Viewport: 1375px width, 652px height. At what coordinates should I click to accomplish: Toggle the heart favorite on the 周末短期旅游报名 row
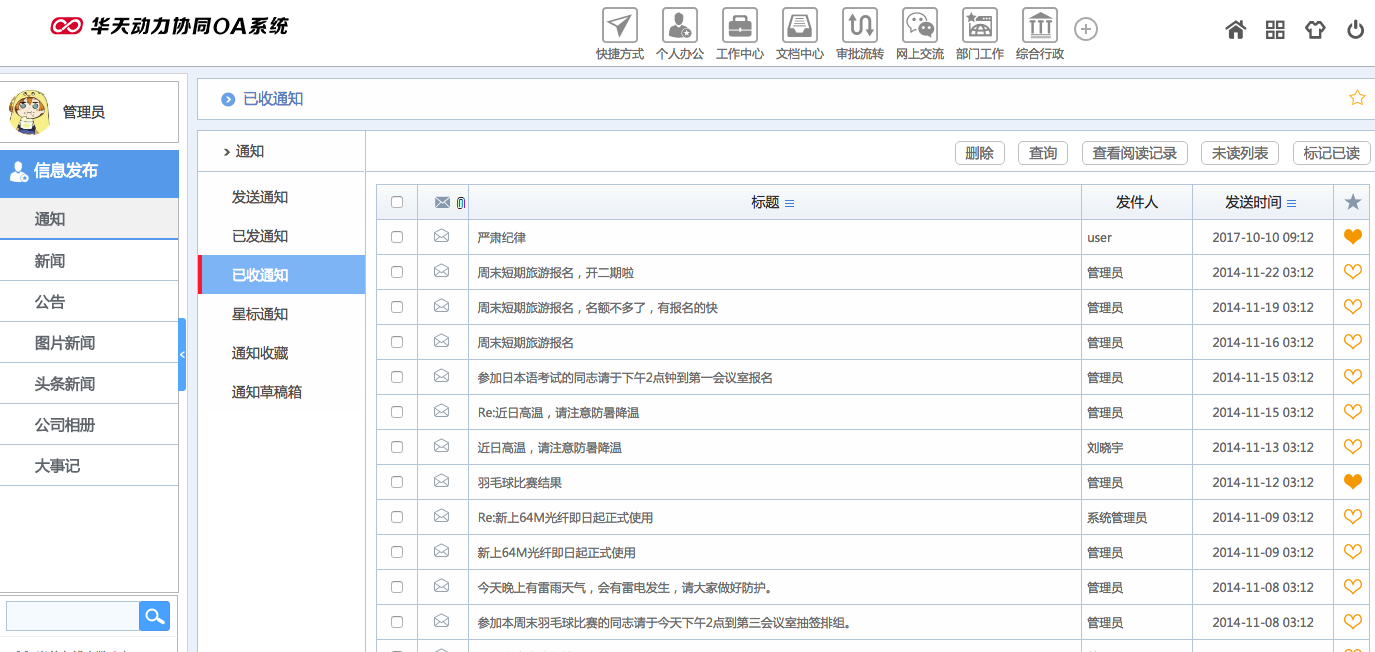1353,342
